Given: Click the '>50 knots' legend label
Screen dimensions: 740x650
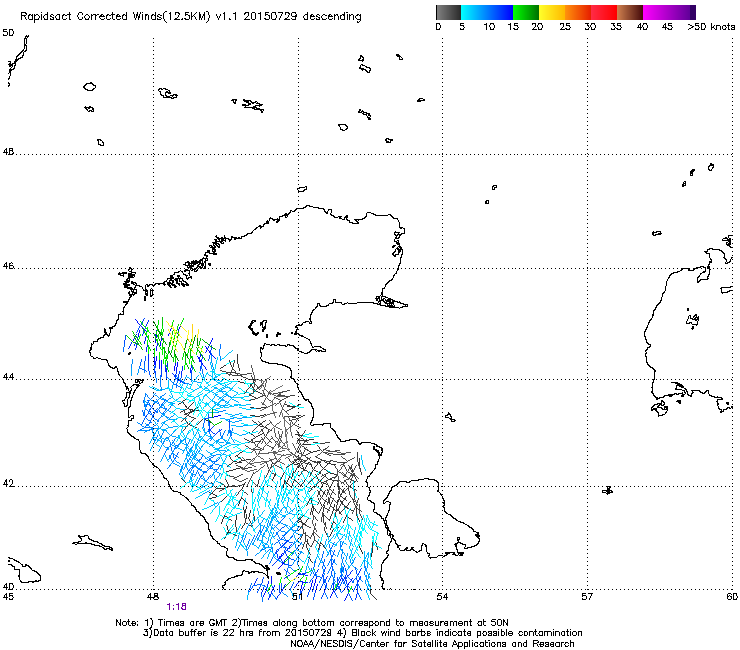Looking at the screenshot, I should point(711,27).
